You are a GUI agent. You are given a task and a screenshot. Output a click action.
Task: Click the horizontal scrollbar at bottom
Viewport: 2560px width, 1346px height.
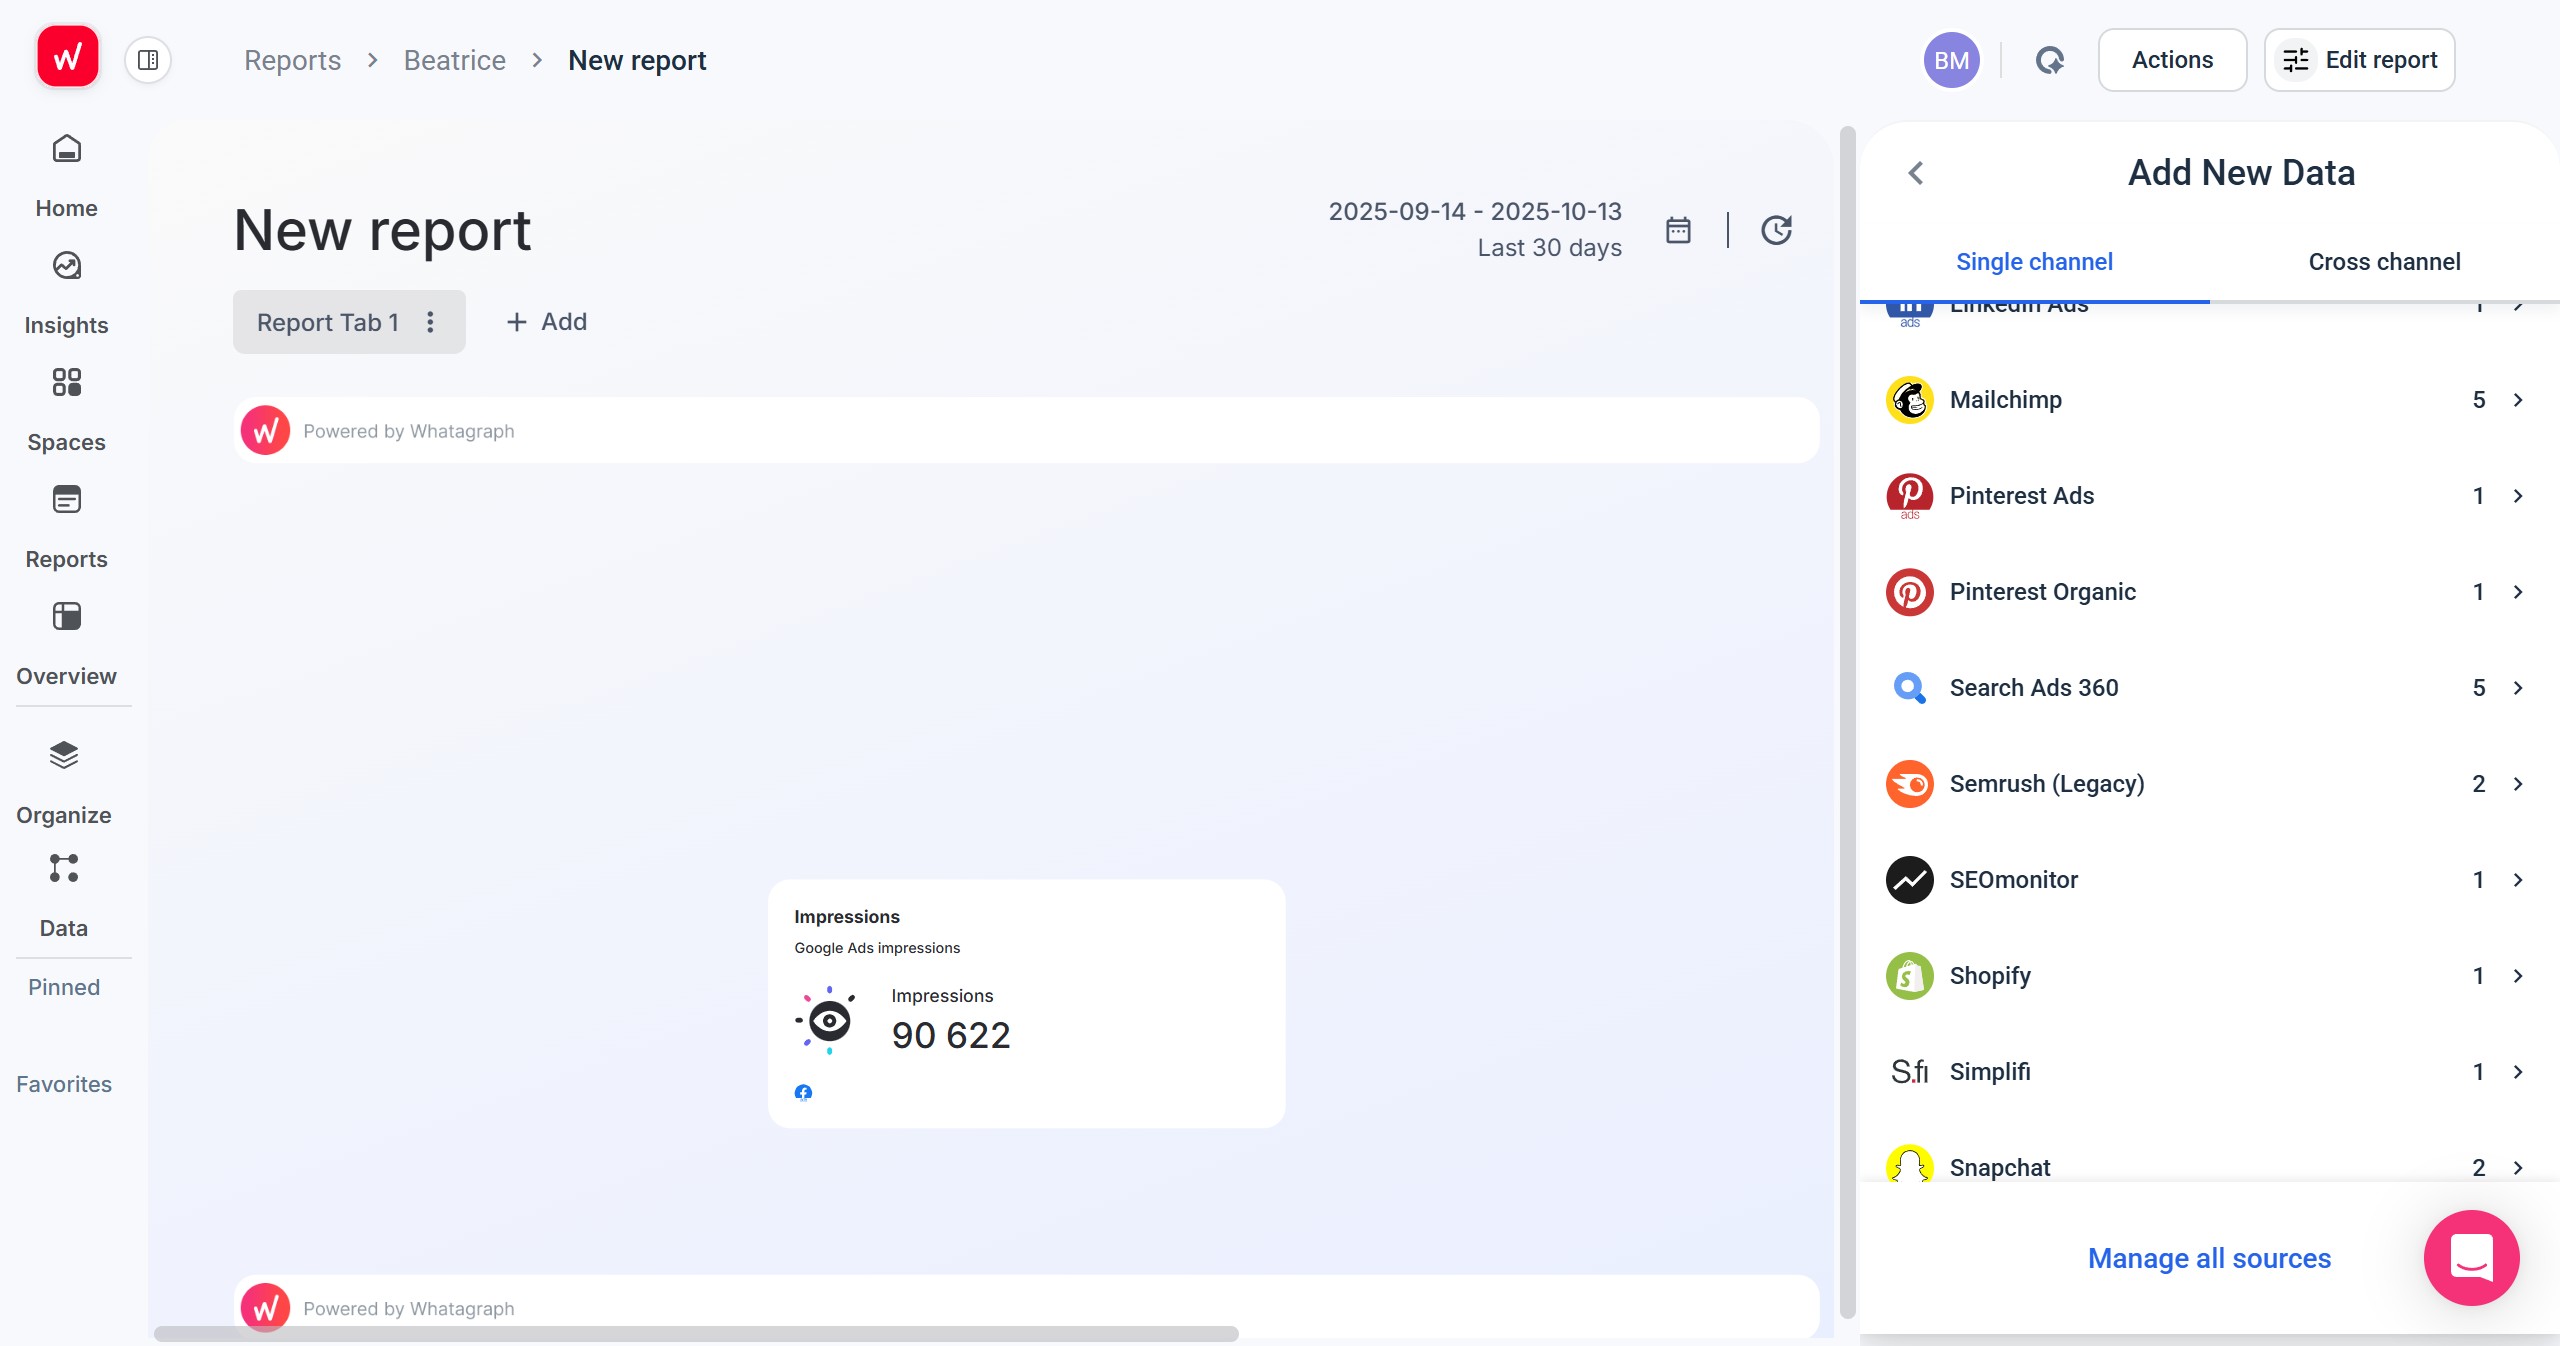[x=696, y=1334]
